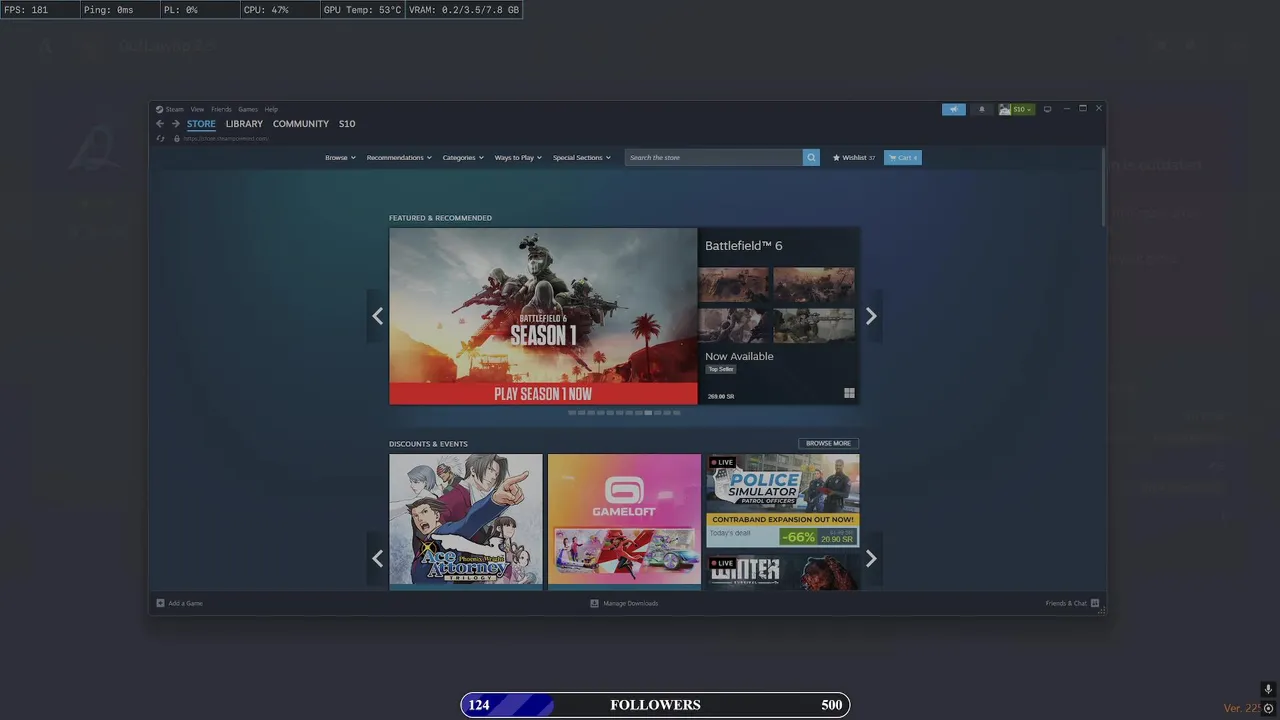Select the last featured carousel dot
The width and height of the screenshot is (1280, 720).
click(676, 412)
